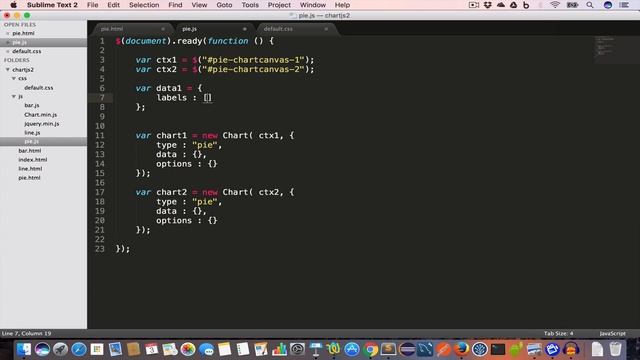Image resolution: width=640 pixels, height=360 pixels.
Task: Open the Tools menu
Action: [250, 5]
